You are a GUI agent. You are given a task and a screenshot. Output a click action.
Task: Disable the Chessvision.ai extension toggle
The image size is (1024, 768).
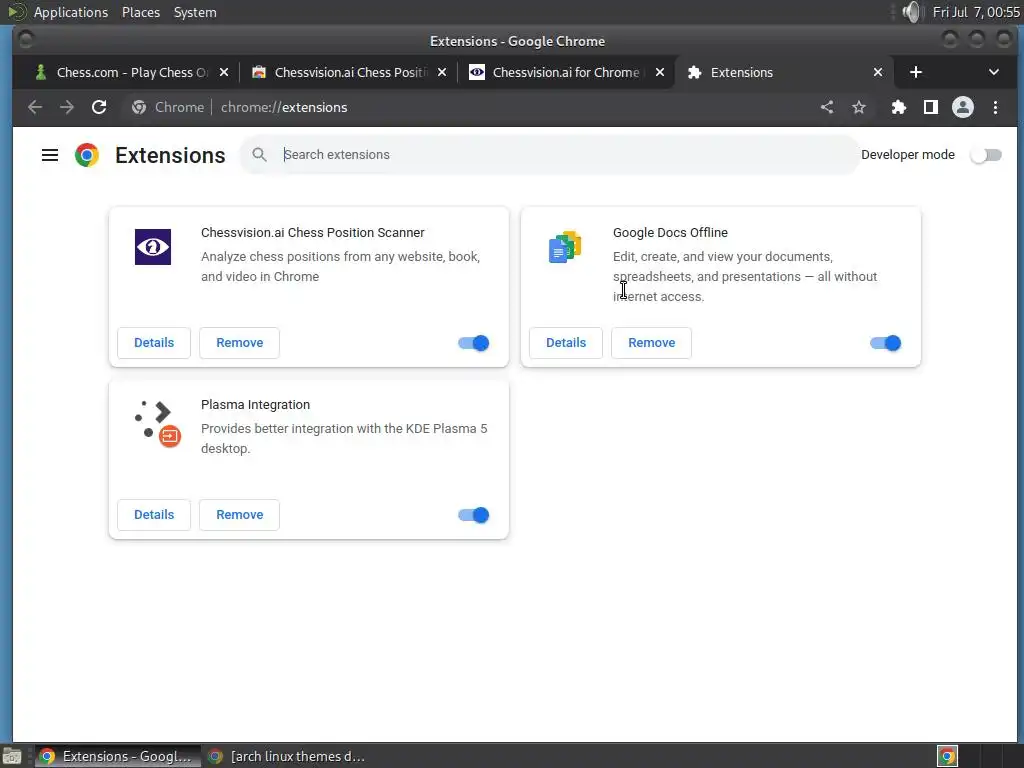[x=473, y=343]
